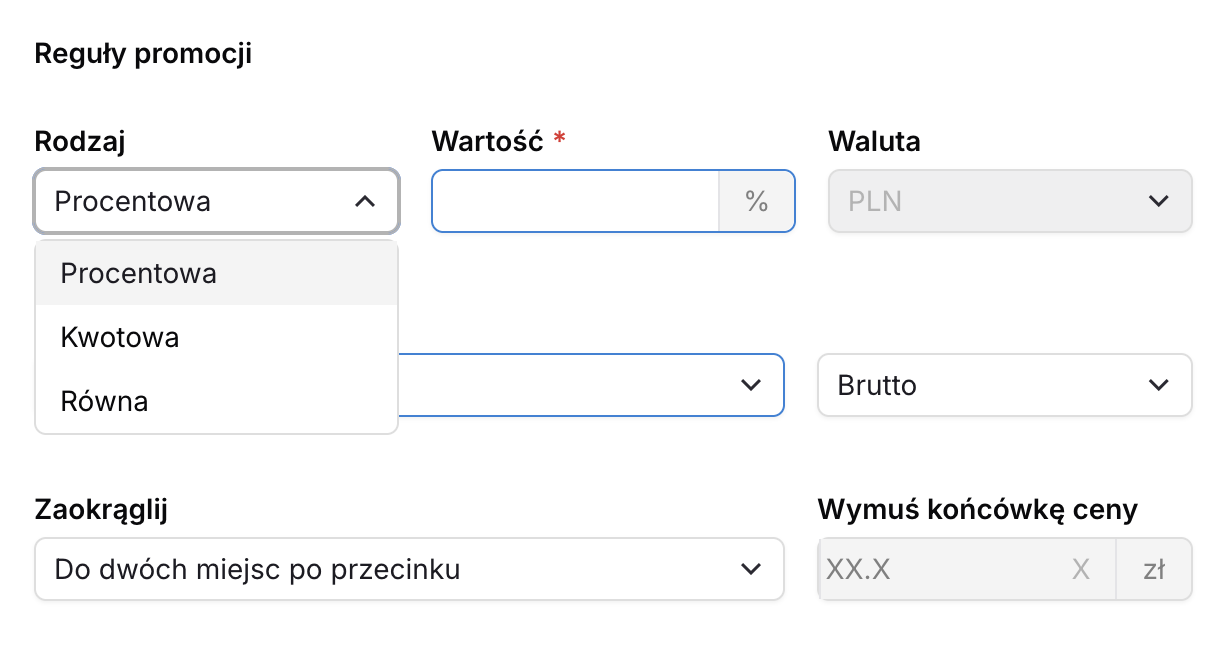Focus the Wartość input field

pyautogui.click(x=576, y=202)
